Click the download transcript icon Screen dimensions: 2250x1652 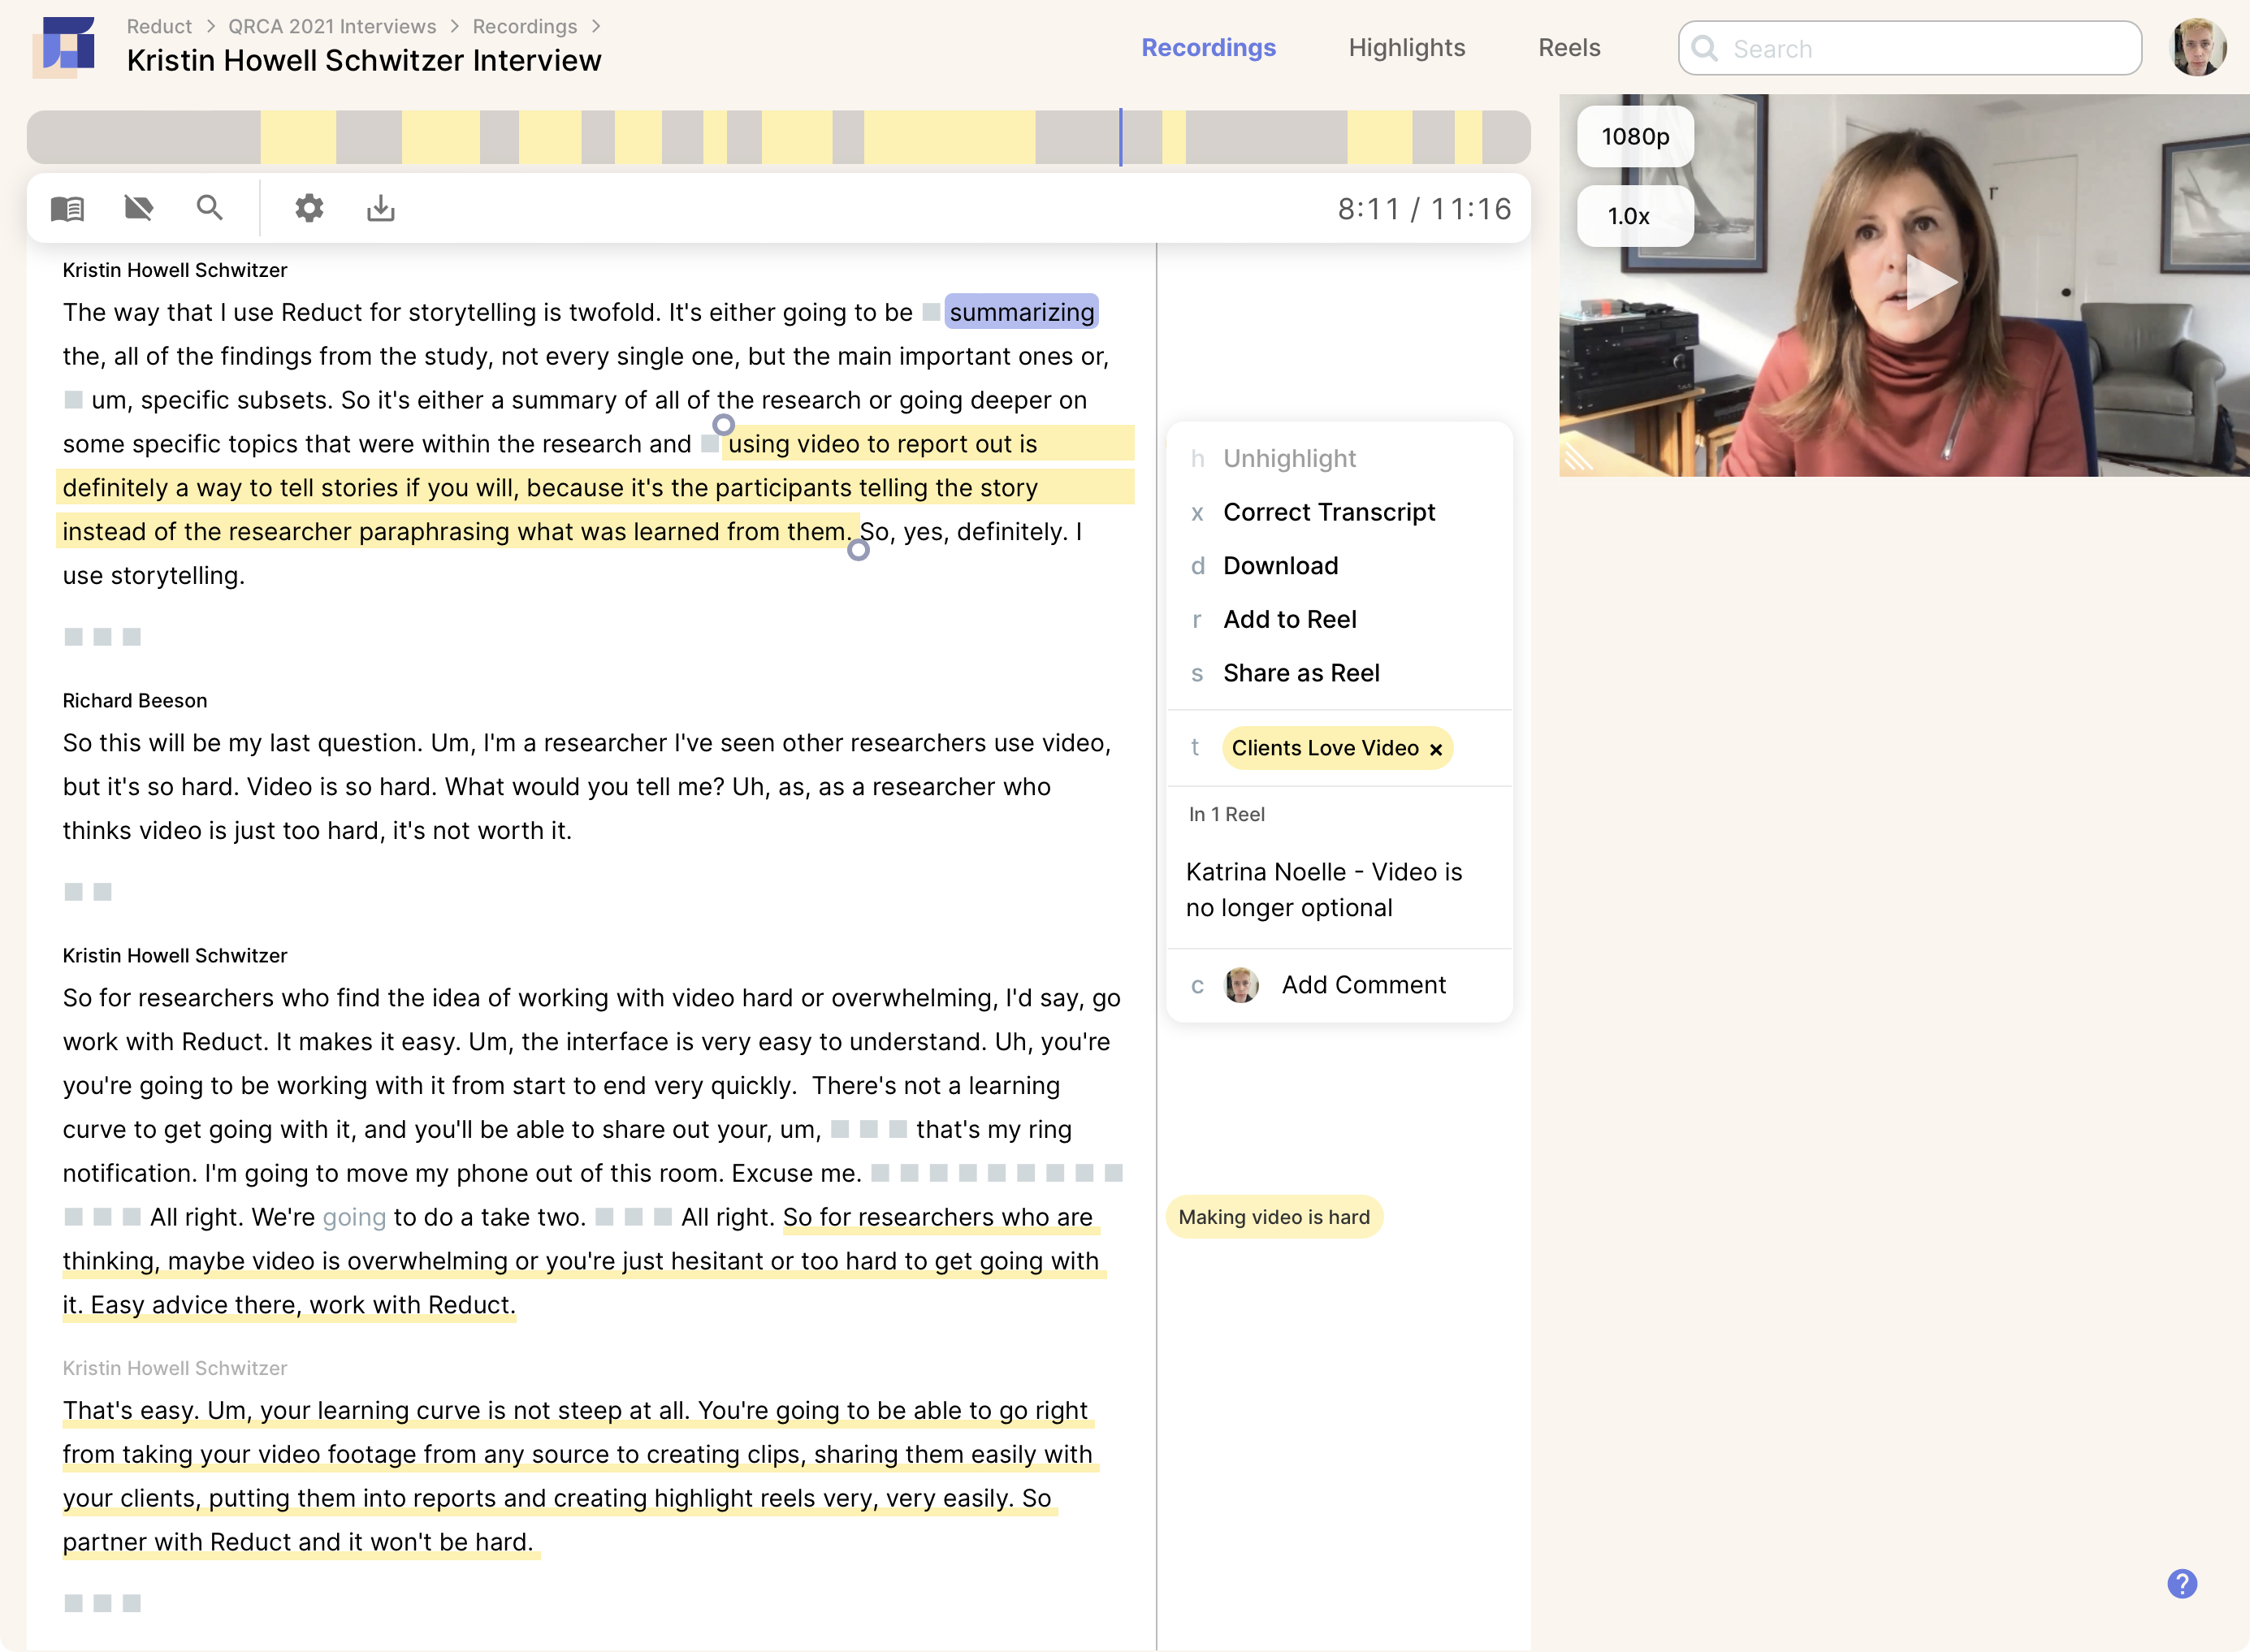coord(380,208)
